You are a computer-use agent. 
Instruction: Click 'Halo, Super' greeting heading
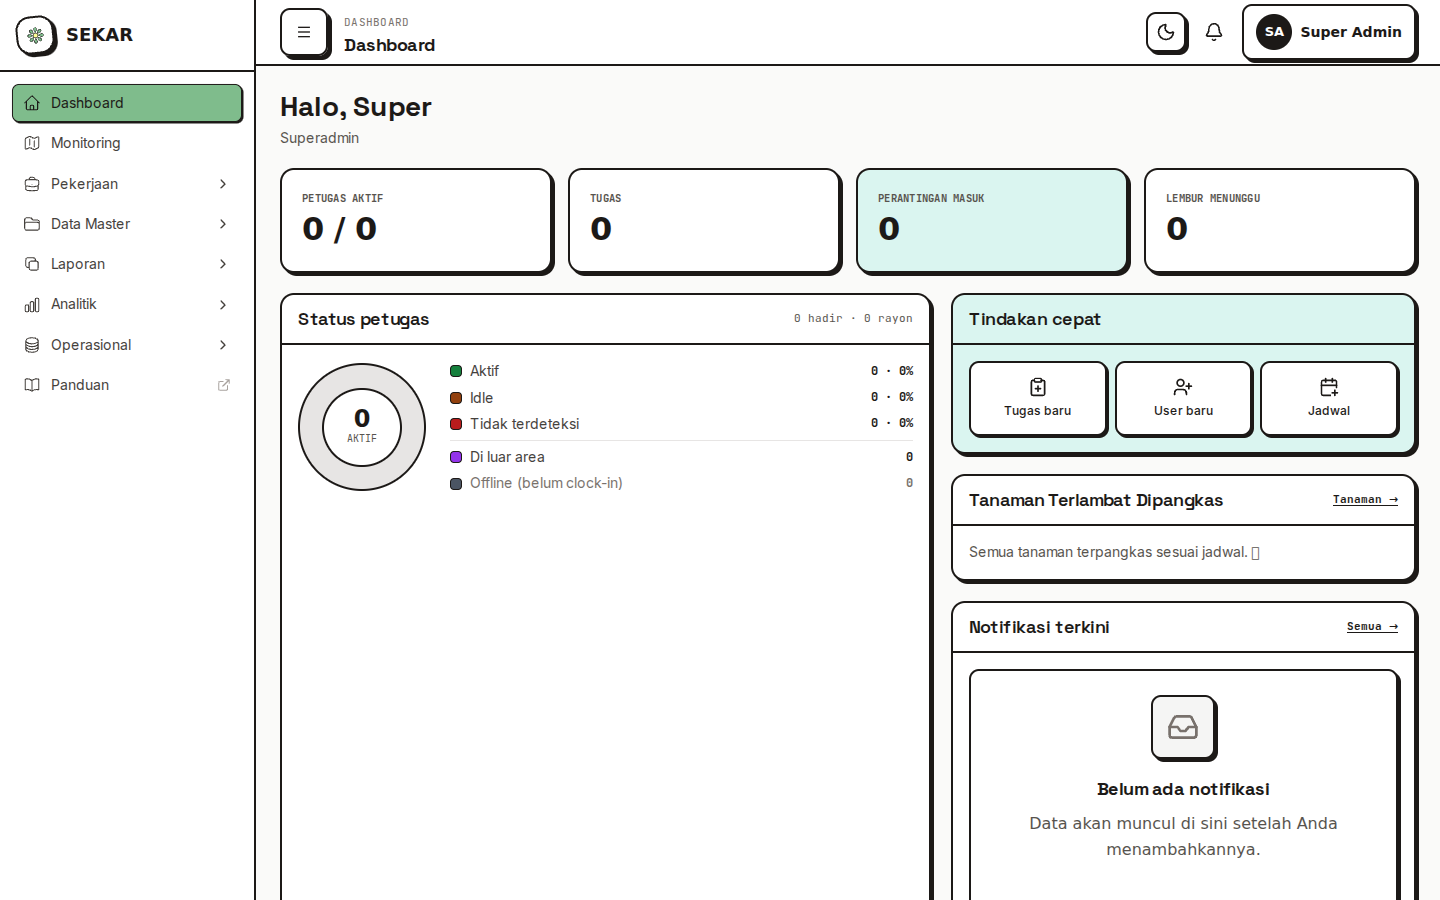click(x=355, y=107)
